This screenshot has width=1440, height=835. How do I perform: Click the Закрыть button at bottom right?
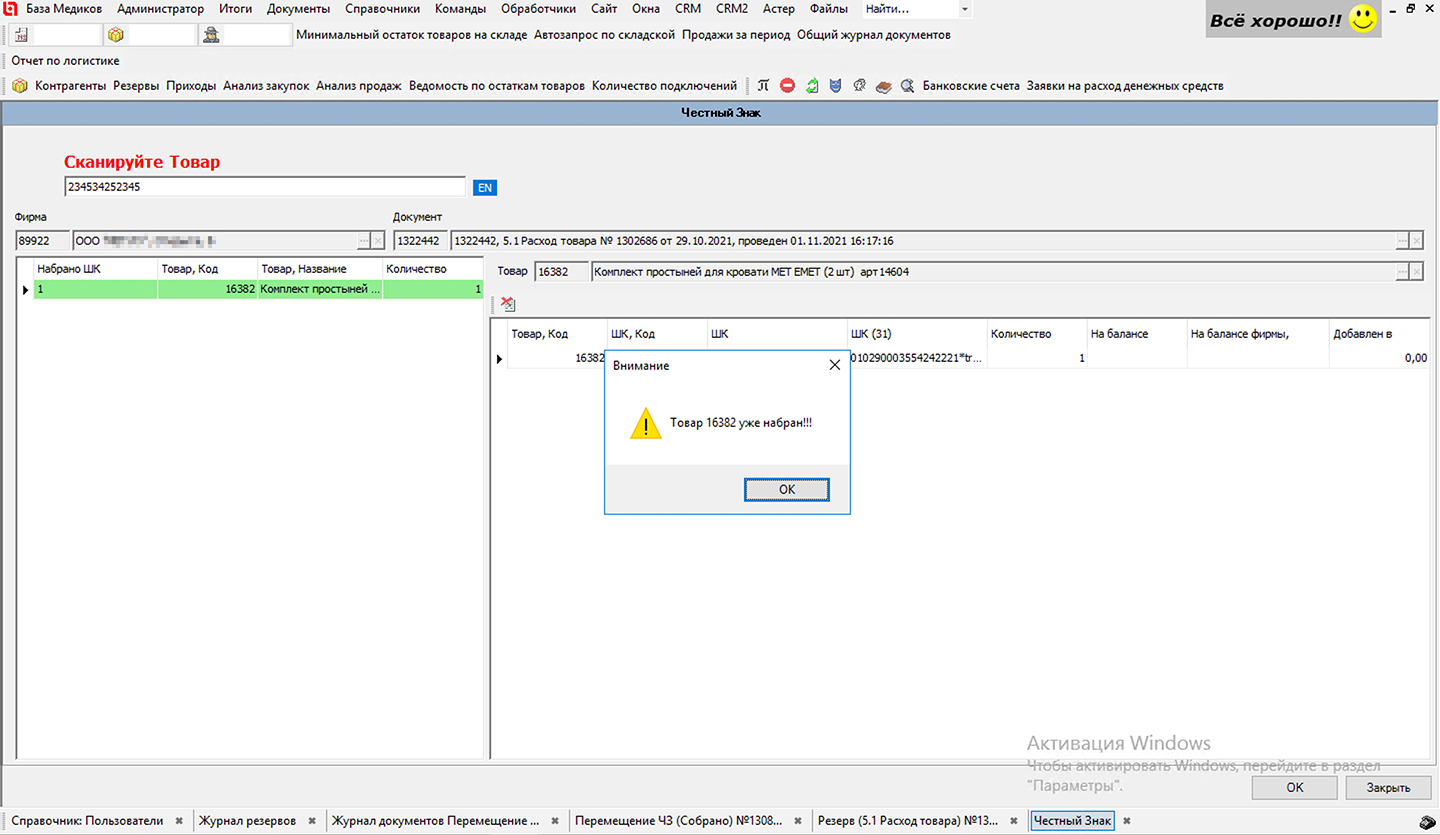(x=1388, y=787)
